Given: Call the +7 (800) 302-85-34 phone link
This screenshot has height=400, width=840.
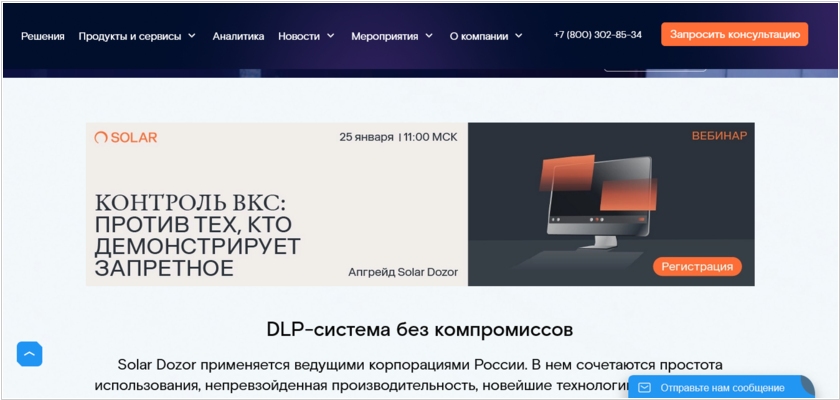Looking at the screenshot, I should pos(597,35).
